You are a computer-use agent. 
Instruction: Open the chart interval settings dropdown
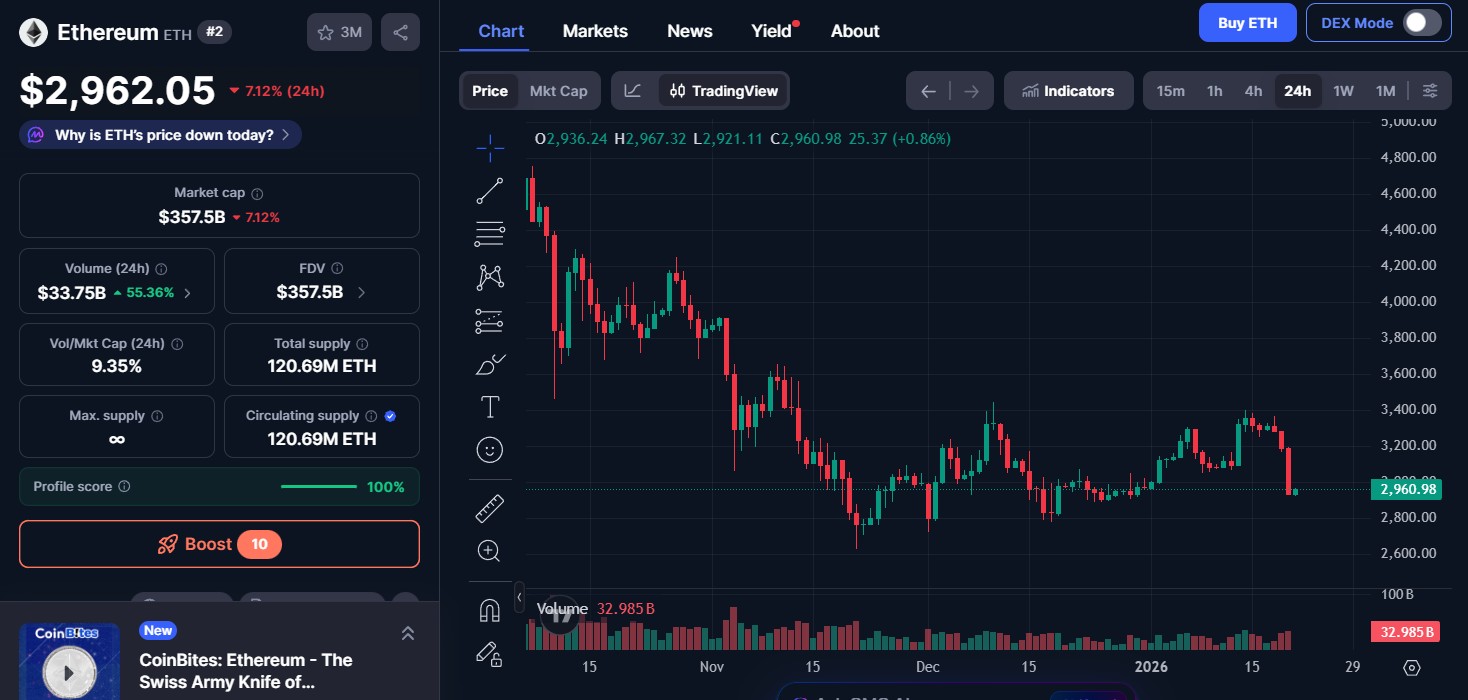point(1430,90)
